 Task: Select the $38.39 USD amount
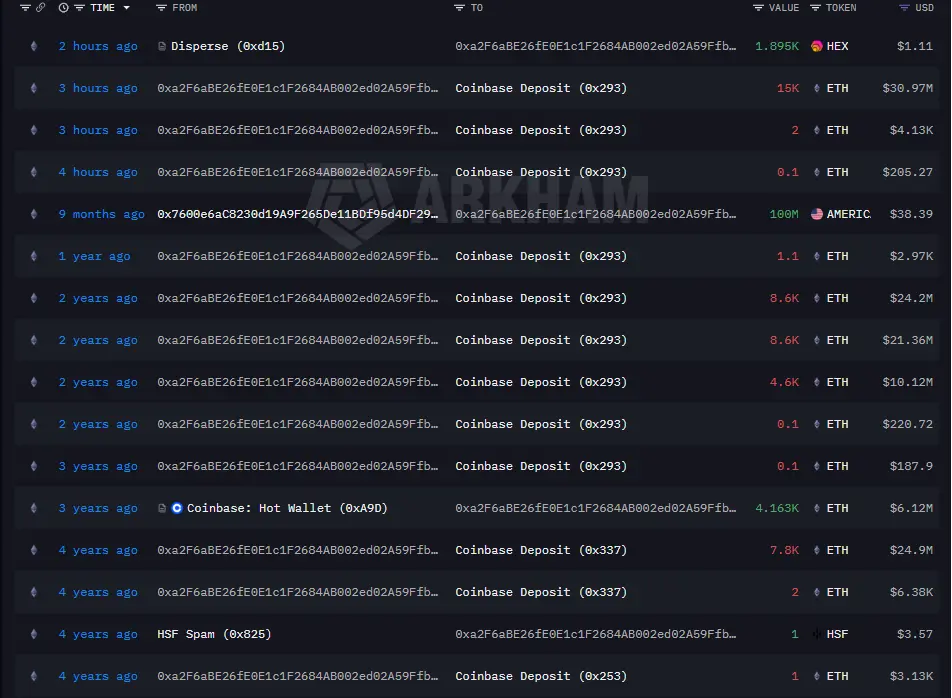coord(911,214)
